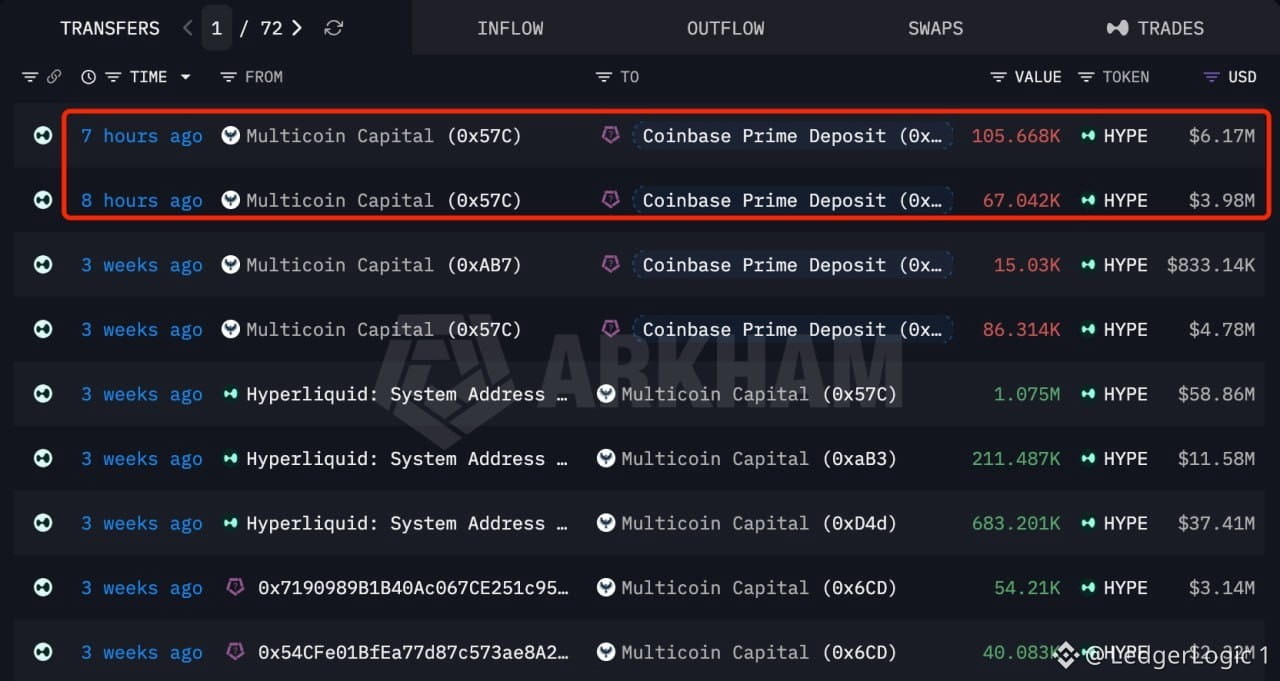Click the chain icon on the 8 hours ago row
The image size is (1280, 681).
(x=43, y=200)
